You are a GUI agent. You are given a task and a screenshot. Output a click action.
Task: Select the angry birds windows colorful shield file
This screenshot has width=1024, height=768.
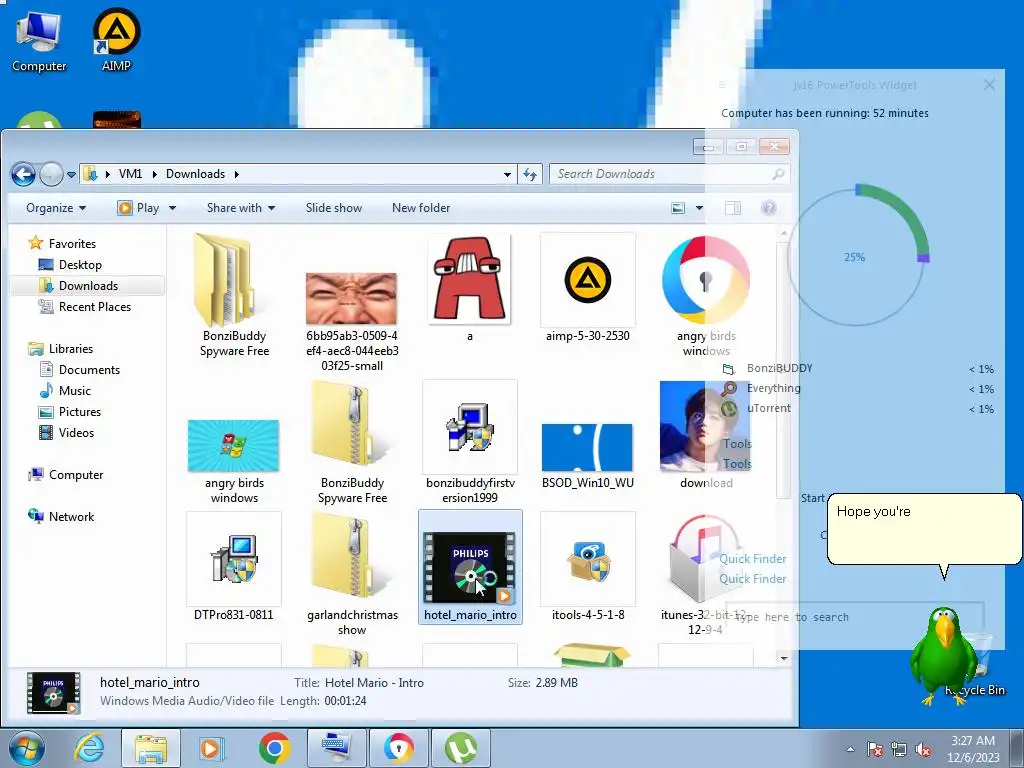705,295
